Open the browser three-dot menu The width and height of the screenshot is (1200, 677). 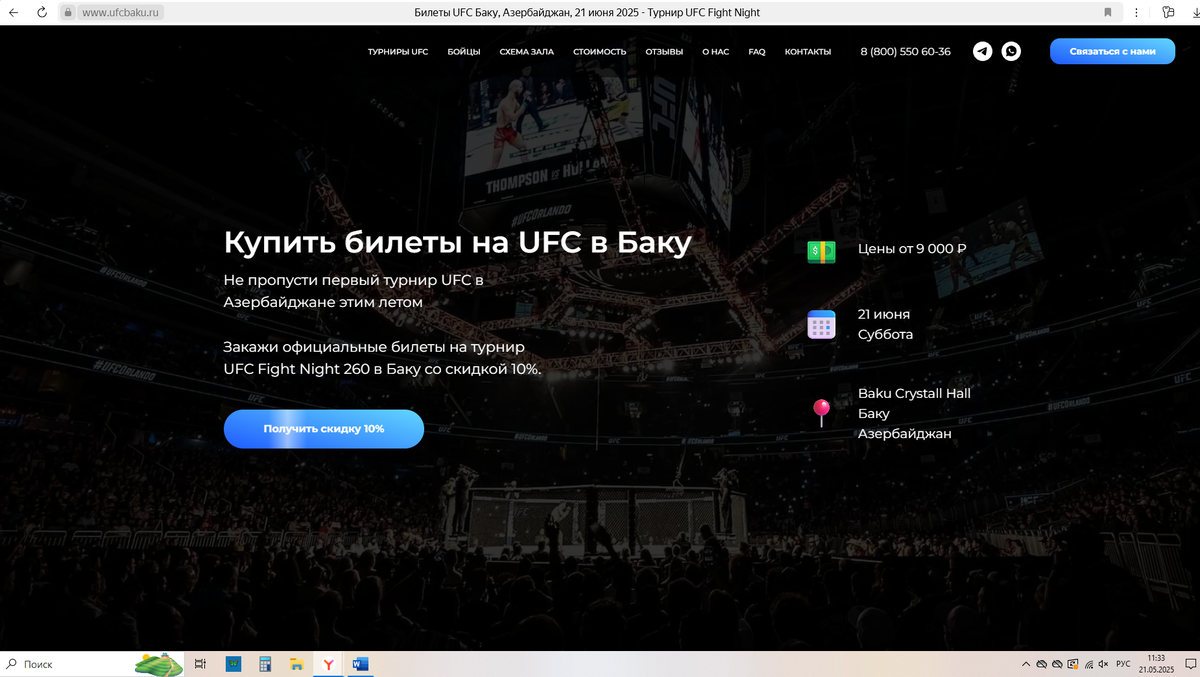click(x=1137, y=12)
